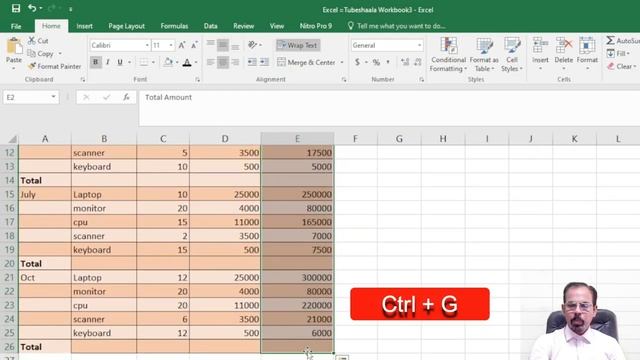This screenshot has width=640, height=360.
Task: Center text horizontally
Action: 223,62
